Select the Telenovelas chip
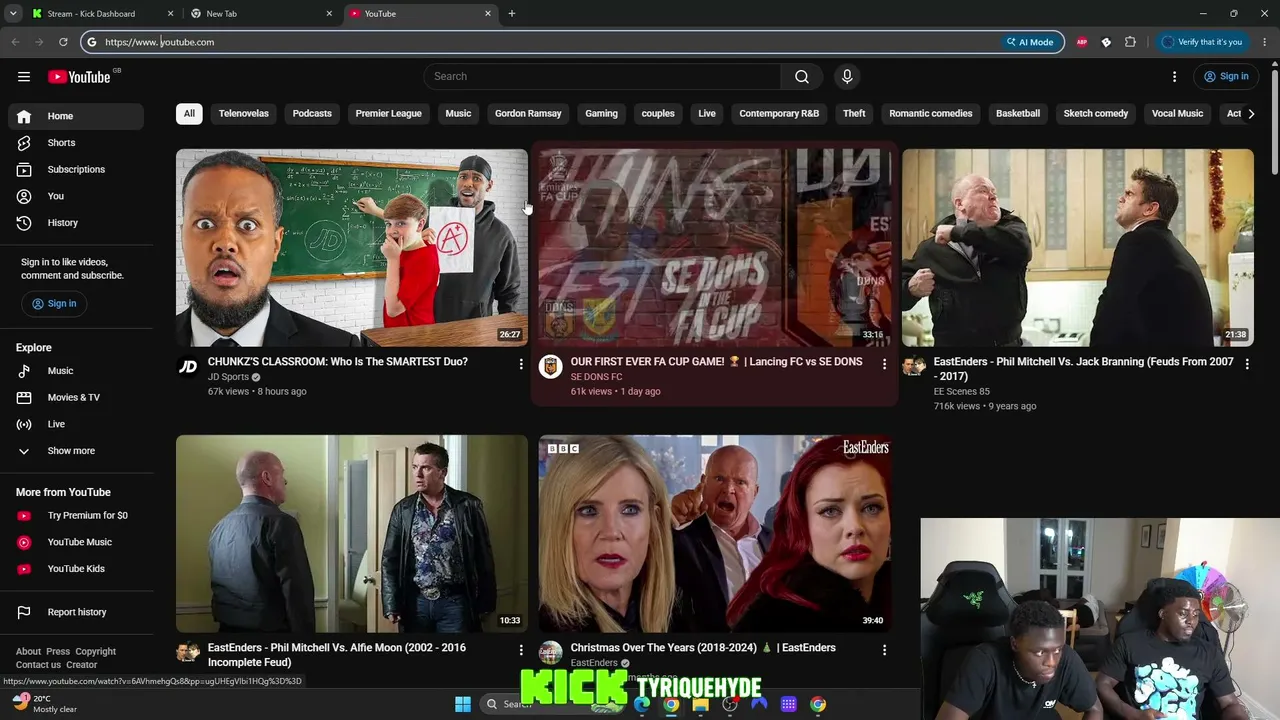Screen dimensions: 1280x720 244,114
